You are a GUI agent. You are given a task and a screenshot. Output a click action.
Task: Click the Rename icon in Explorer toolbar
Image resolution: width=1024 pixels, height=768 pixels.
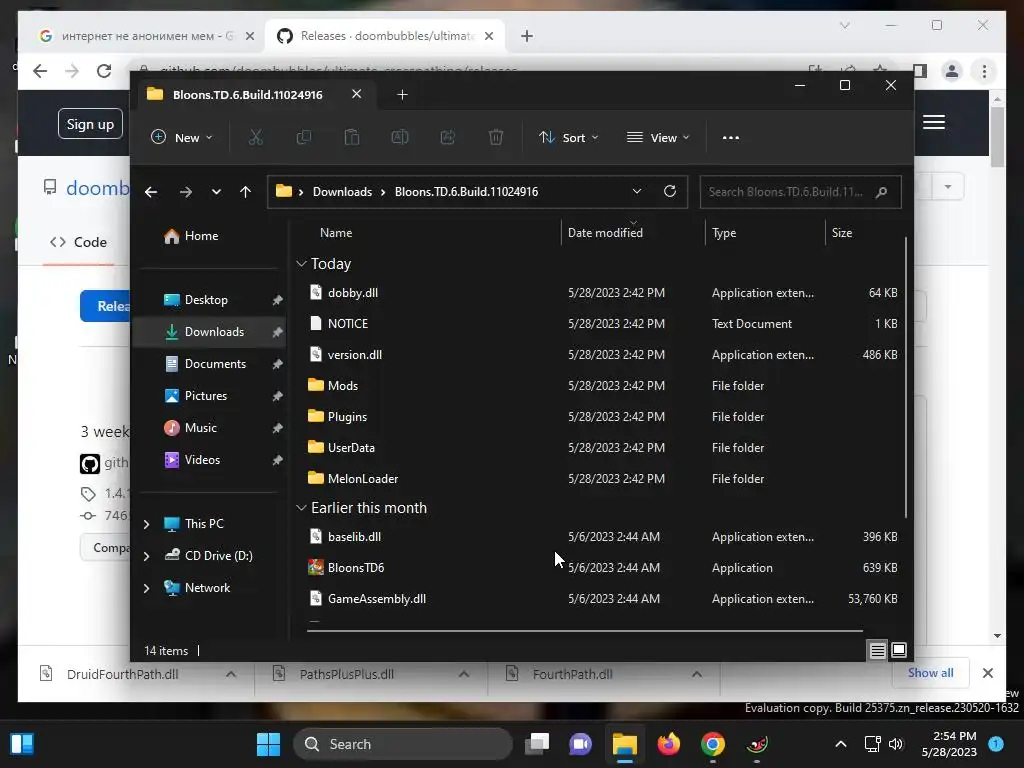click(400, 137)
